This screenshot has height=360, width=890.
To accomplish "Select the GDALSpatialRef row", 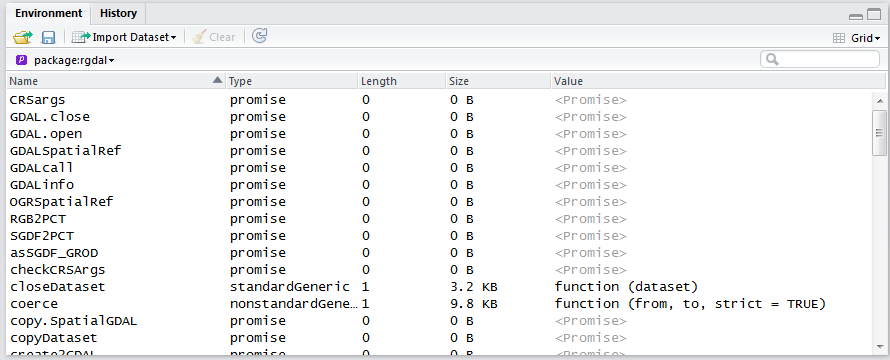I will 439,151.
